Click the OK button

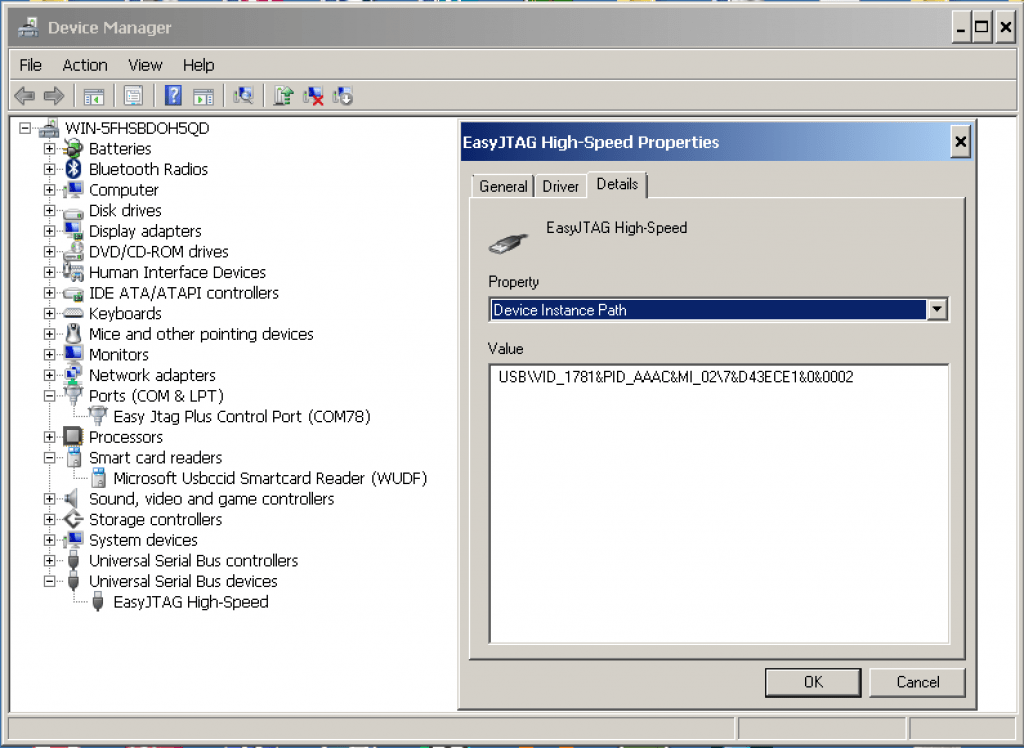click(x=812, y=682)
